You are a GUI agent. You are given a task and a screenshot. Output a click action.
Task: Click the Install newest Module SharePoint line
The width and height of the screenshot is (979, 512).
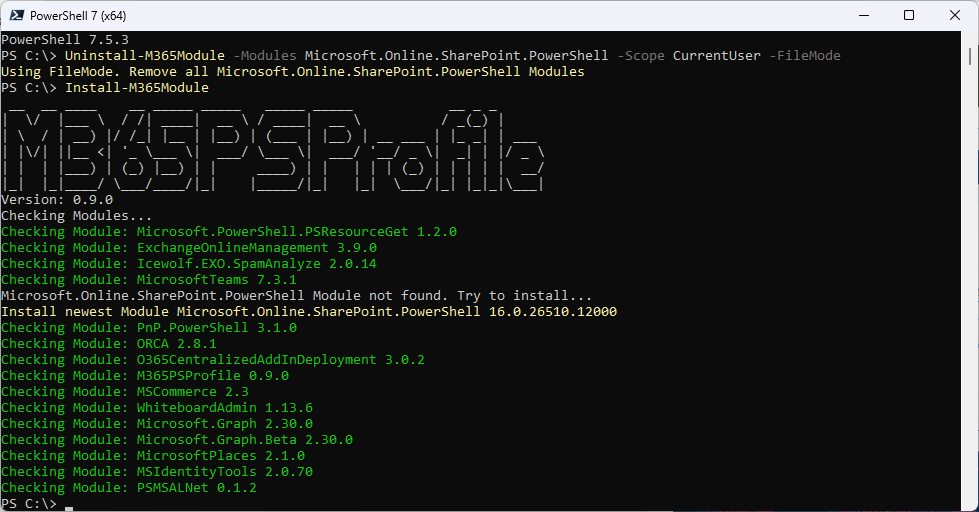309,312
